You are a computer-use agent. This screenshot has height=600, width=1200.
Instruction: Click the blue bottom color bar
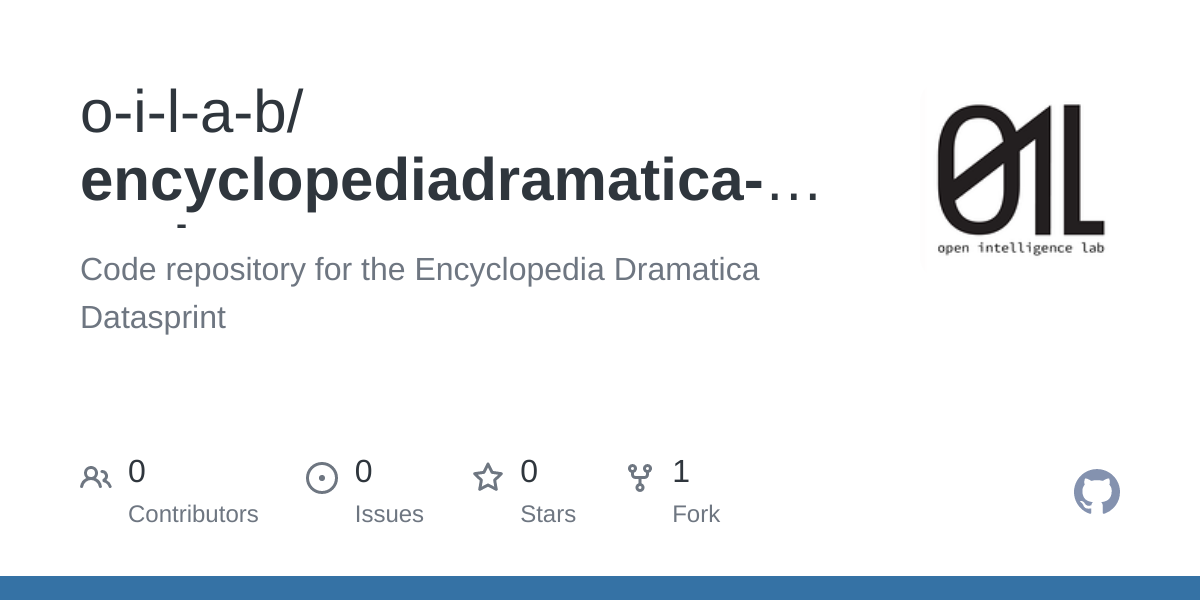[600, 588]
